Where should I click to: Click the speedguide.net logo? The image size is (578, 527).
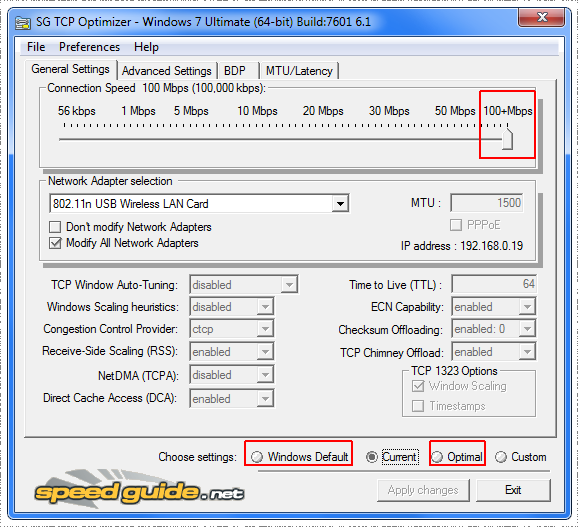coord(139,491)
